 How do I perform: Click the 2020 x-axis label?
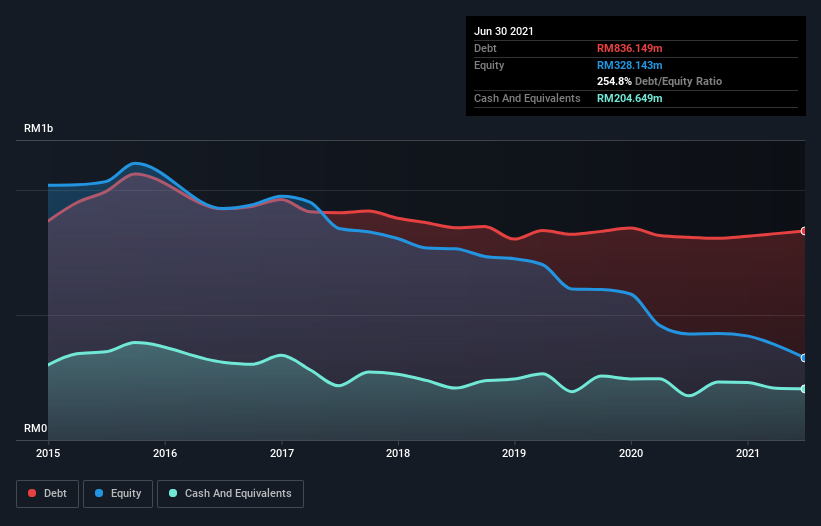coord(631,453)
